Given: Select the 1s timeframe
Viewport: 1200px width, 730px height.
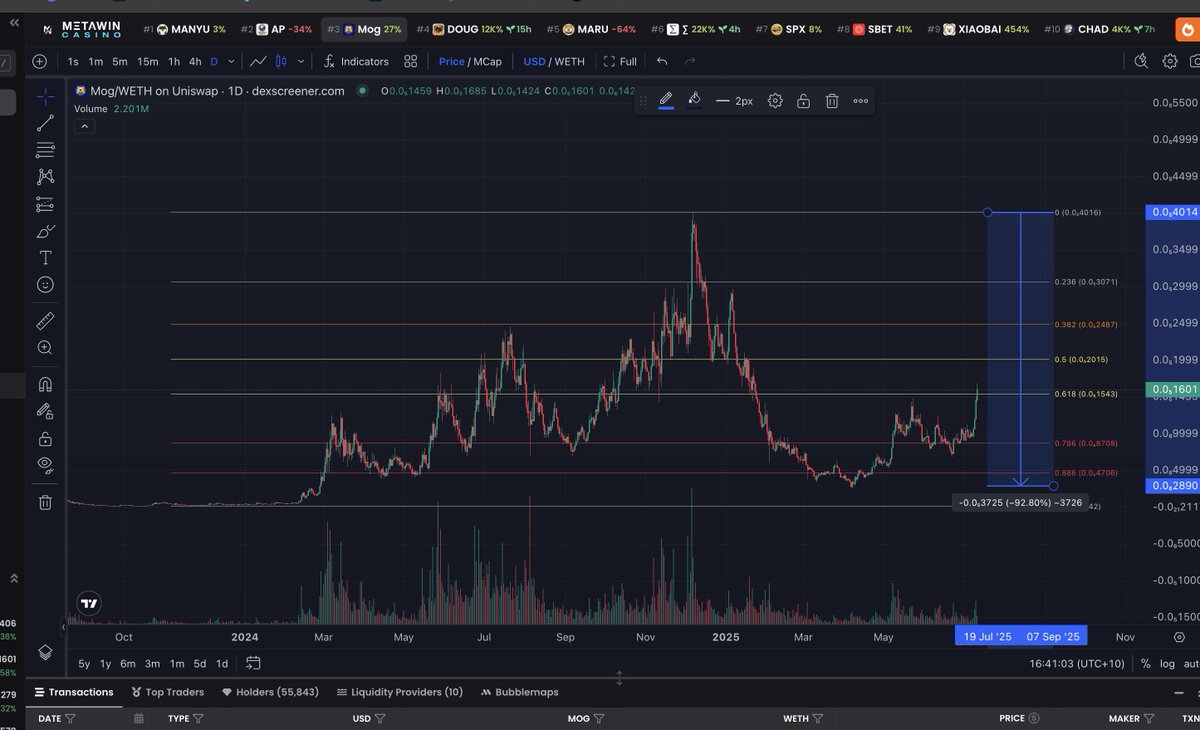Looking at the screenshot, I should [x=73, y=61].
